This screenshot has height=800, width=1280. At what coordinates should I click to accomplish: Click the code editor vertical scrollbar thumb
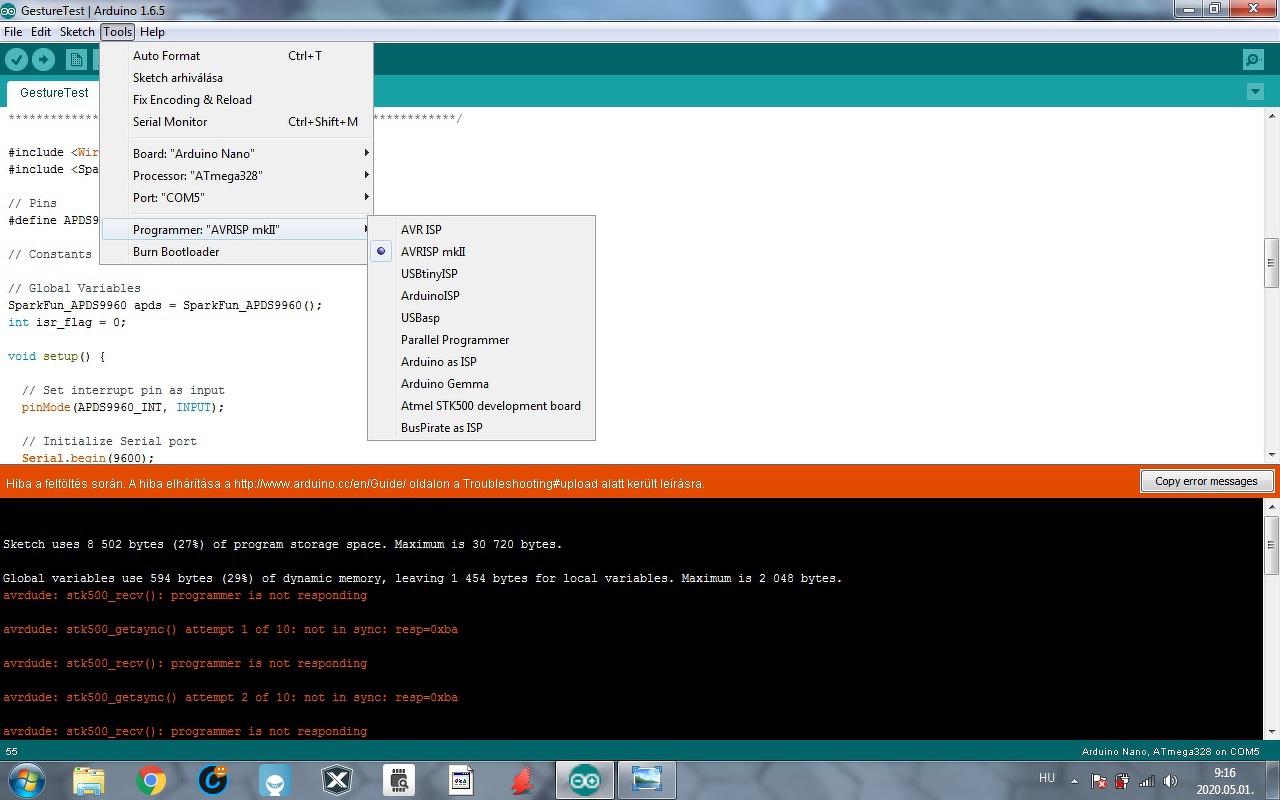coord(1271,263)
